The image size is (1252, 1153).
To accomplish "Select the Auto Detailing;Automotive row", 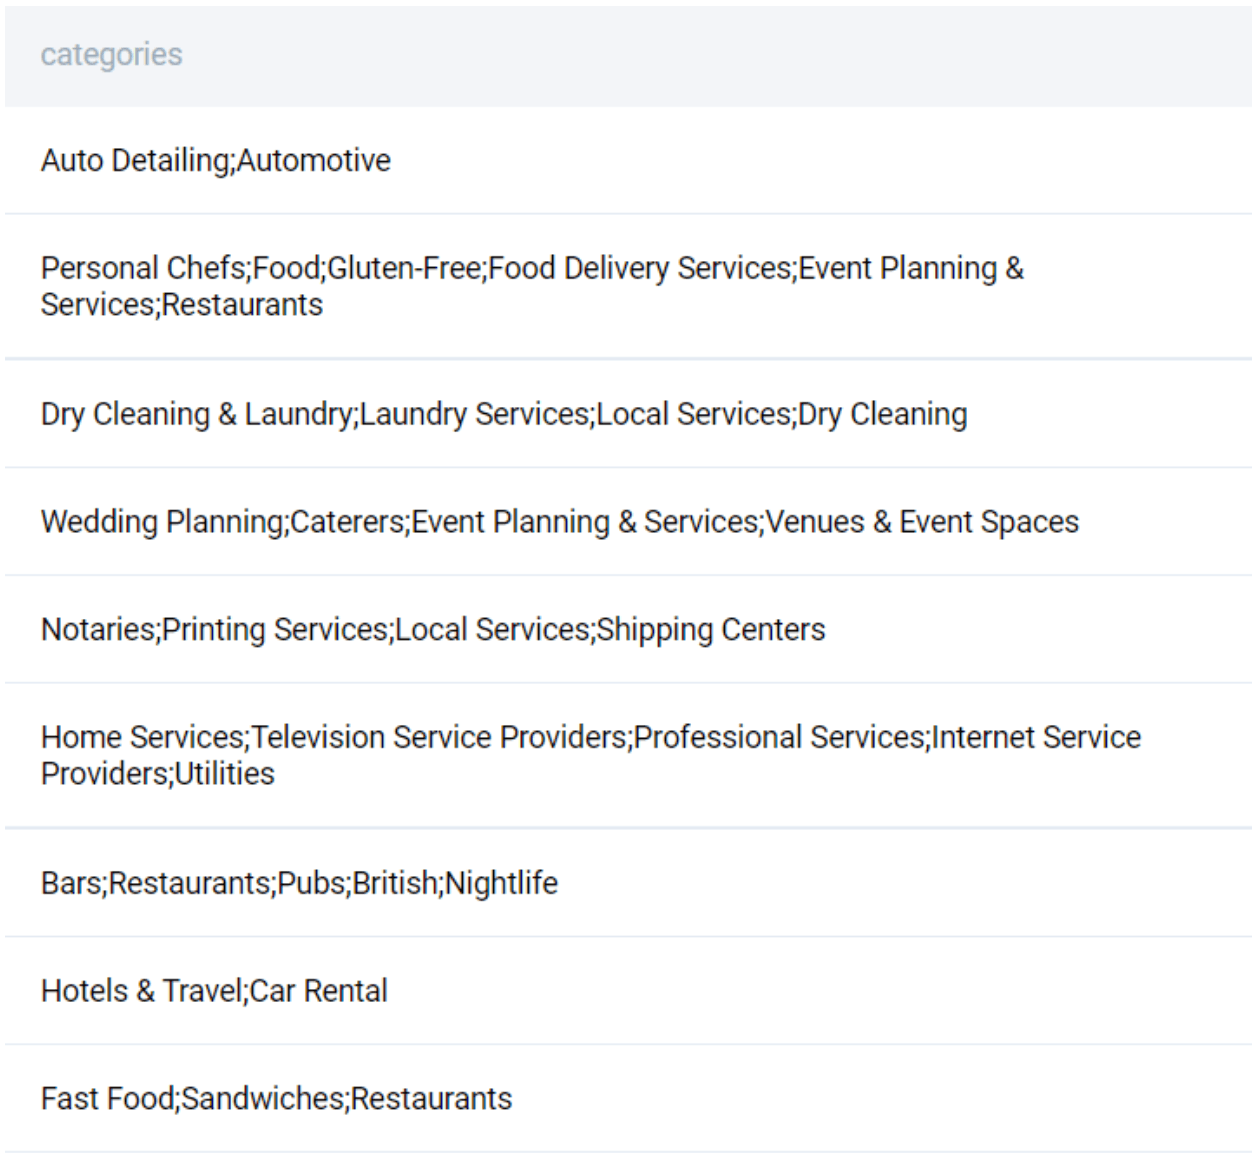I will pyautogui.click(x=216, y=160).
